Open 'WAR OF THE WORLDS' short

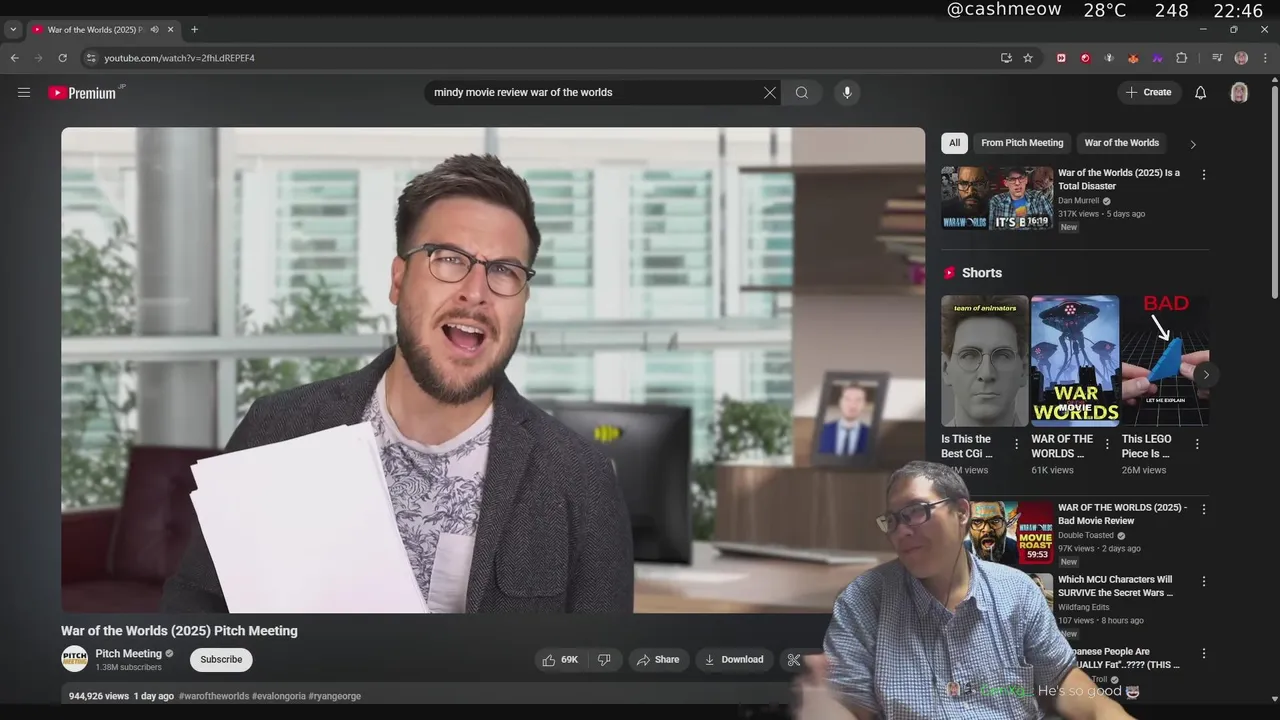pyautogui.click(x=1075, y=361)
